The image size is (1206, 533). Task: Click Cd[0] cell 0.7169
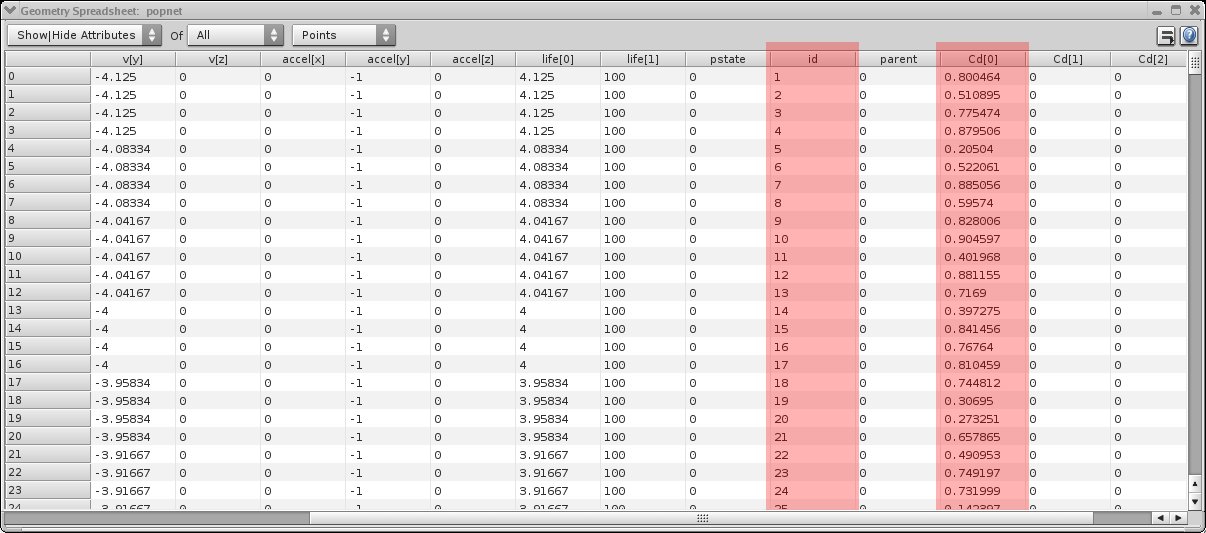(983, 292)
